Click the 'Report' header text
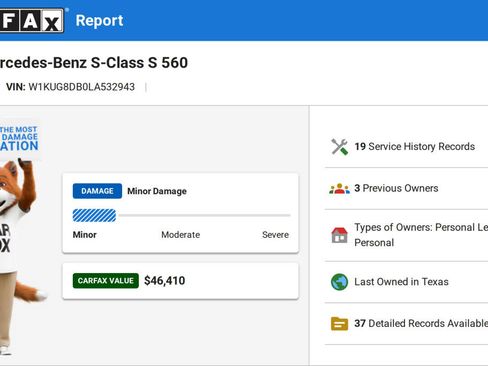Image resolution: width=488 pixels, height=366 pixels. pos(99,21)
